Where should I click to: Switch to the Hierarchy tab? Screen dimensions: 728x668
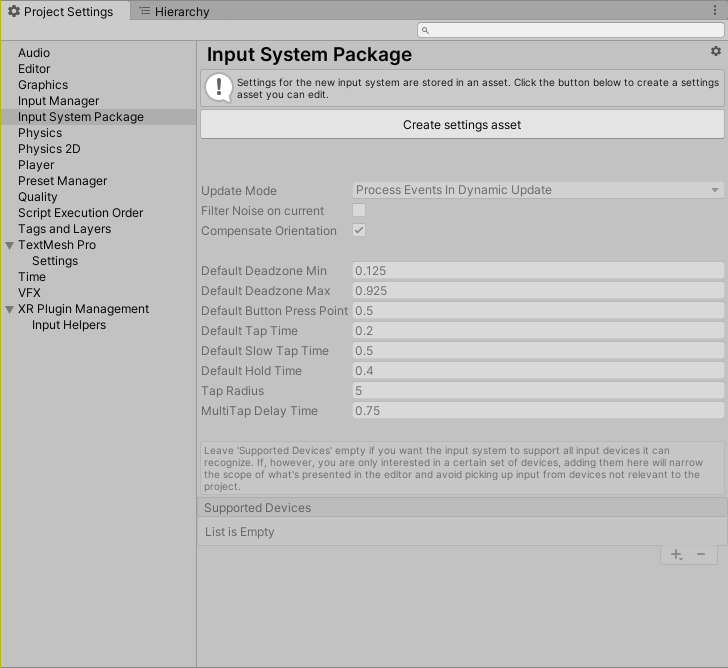(175, 12)
